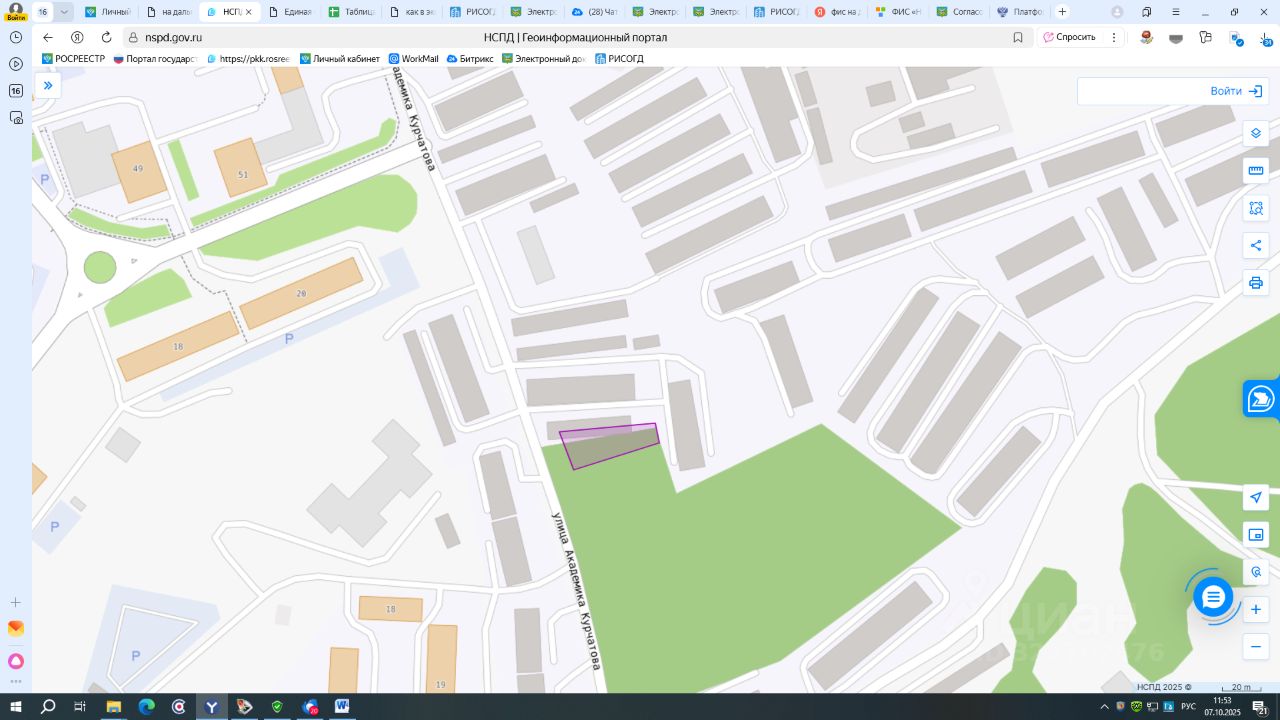Switch to the Таблица browser tab

351,12
